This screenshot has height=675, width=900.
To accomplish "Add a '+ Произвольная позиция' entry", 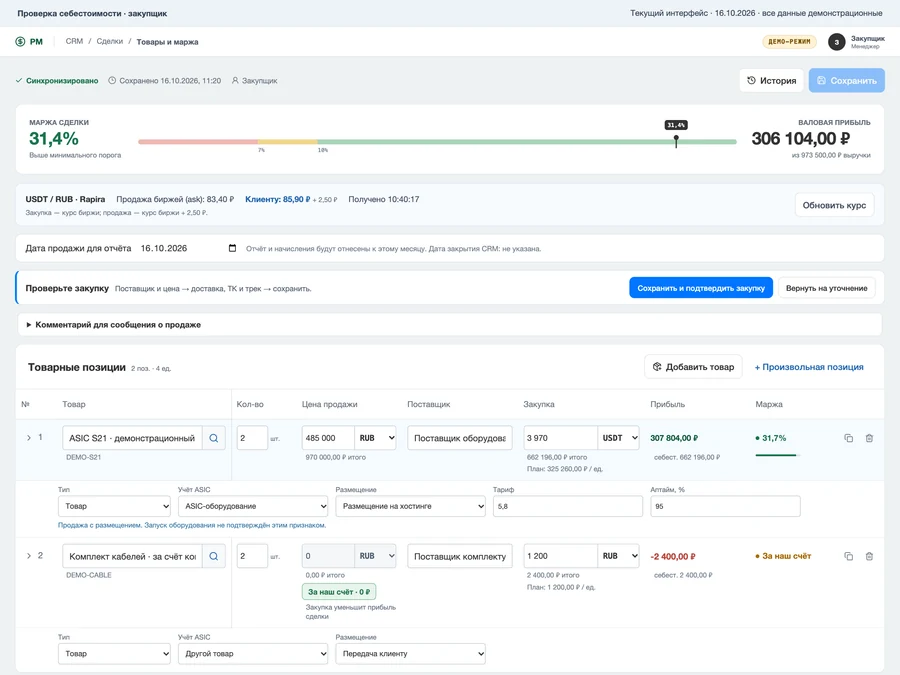I will click(809, 367).
